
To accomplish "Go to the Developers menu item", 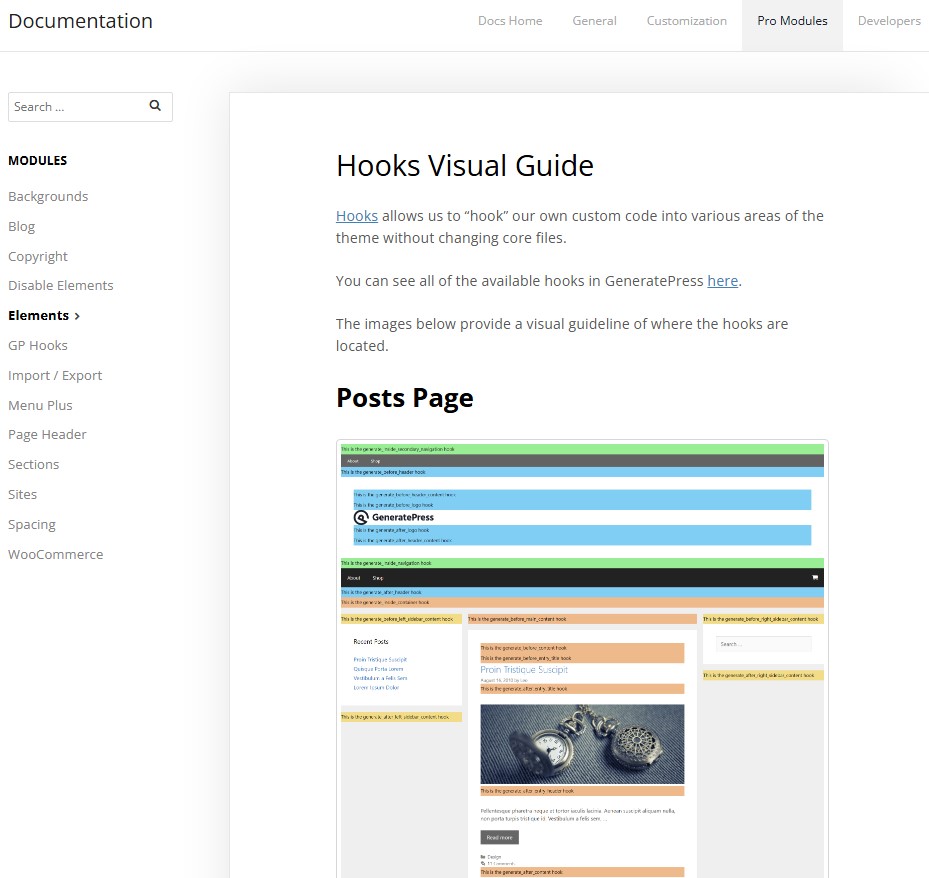I will click(x=888, y=21).
